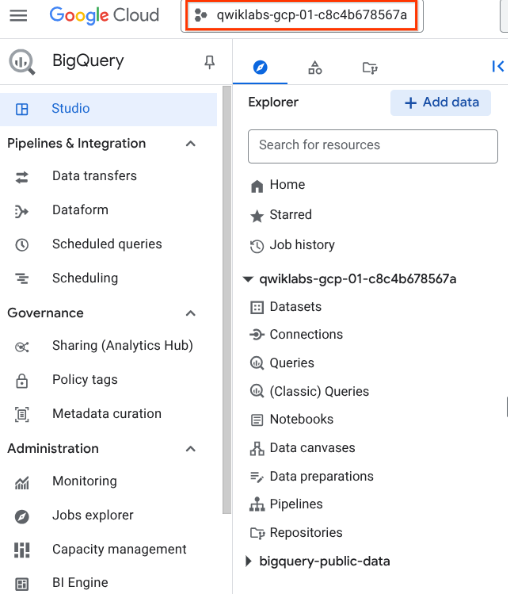Screen dimensions: 508x594
Task: Expand the bigquery-public-data node
Action: point(248,561)
